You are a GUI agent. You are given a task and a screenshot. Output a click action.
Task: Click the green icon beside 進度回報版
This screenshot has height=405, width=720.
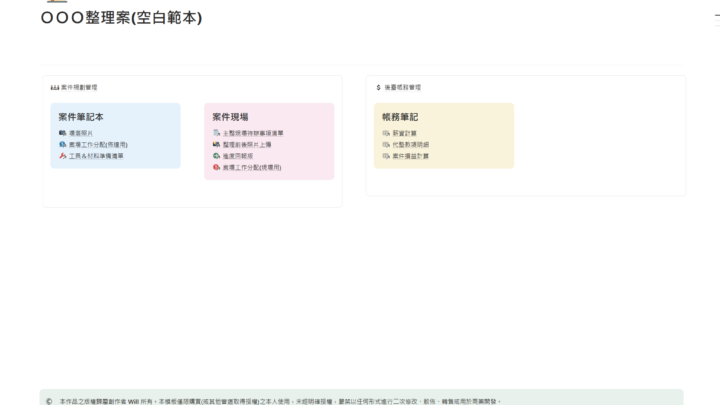216,156
